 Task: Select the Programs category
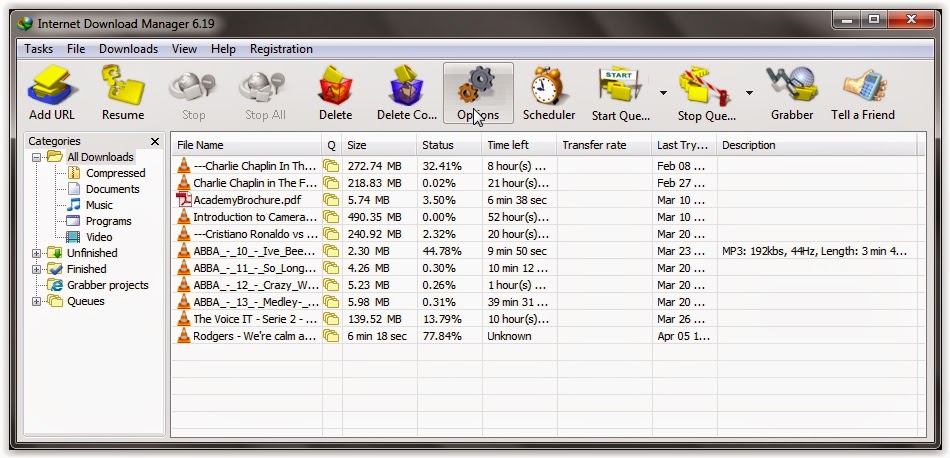(x=108, y=221)
